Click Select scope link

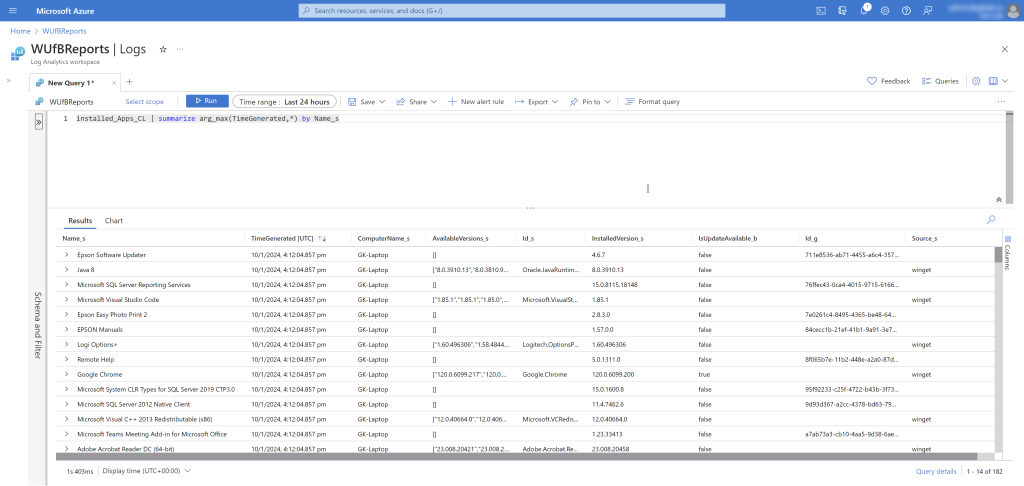144,102
